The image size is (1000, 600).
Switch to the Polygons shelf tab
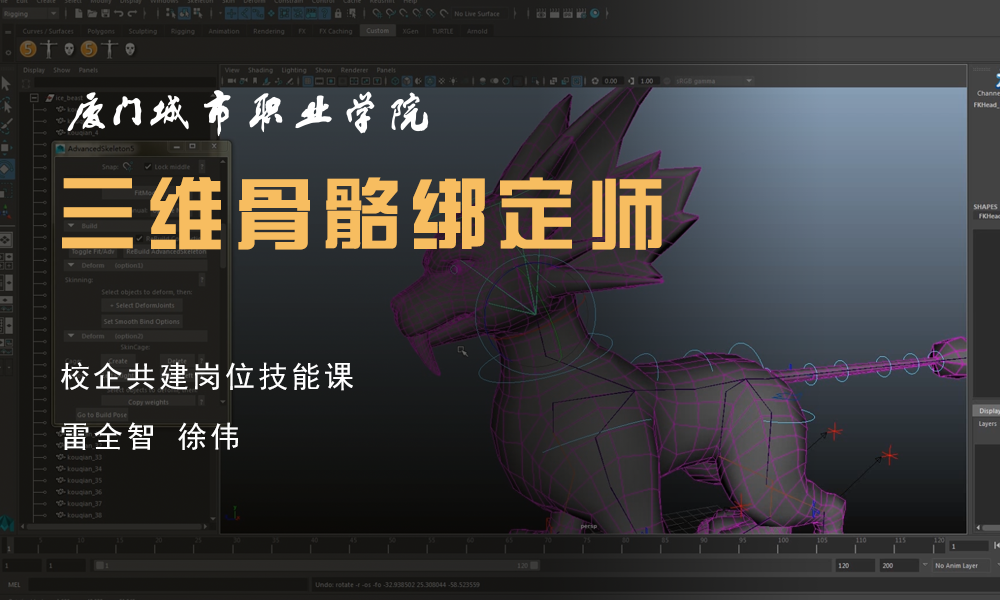pyautogui.click(x=101, y=31)
